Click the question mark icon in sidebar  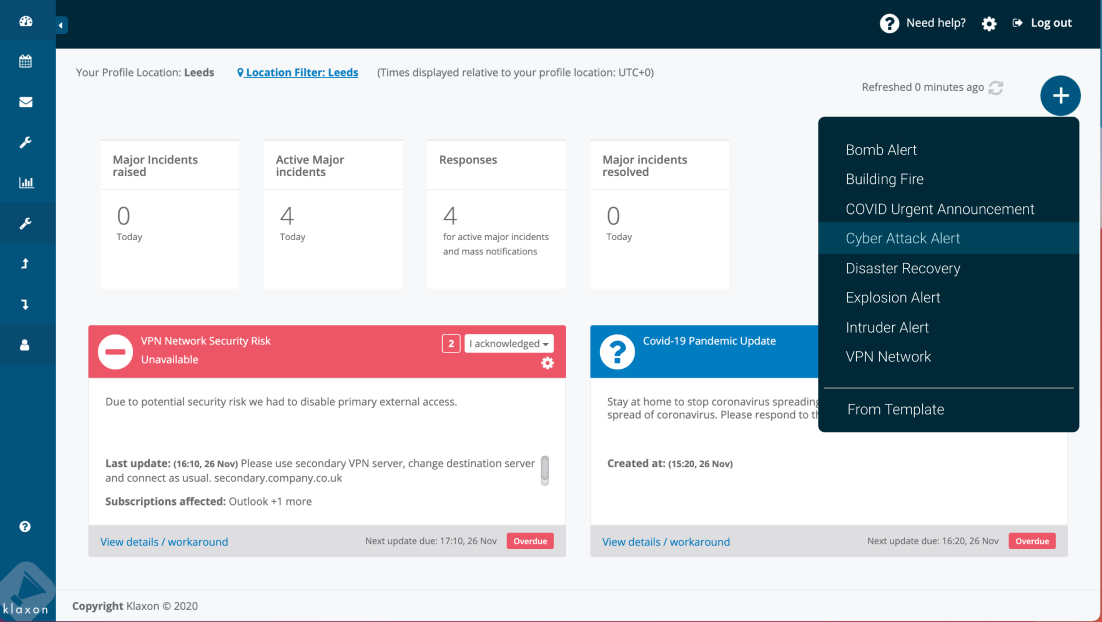pyautogui.click(x=26, y=526)
